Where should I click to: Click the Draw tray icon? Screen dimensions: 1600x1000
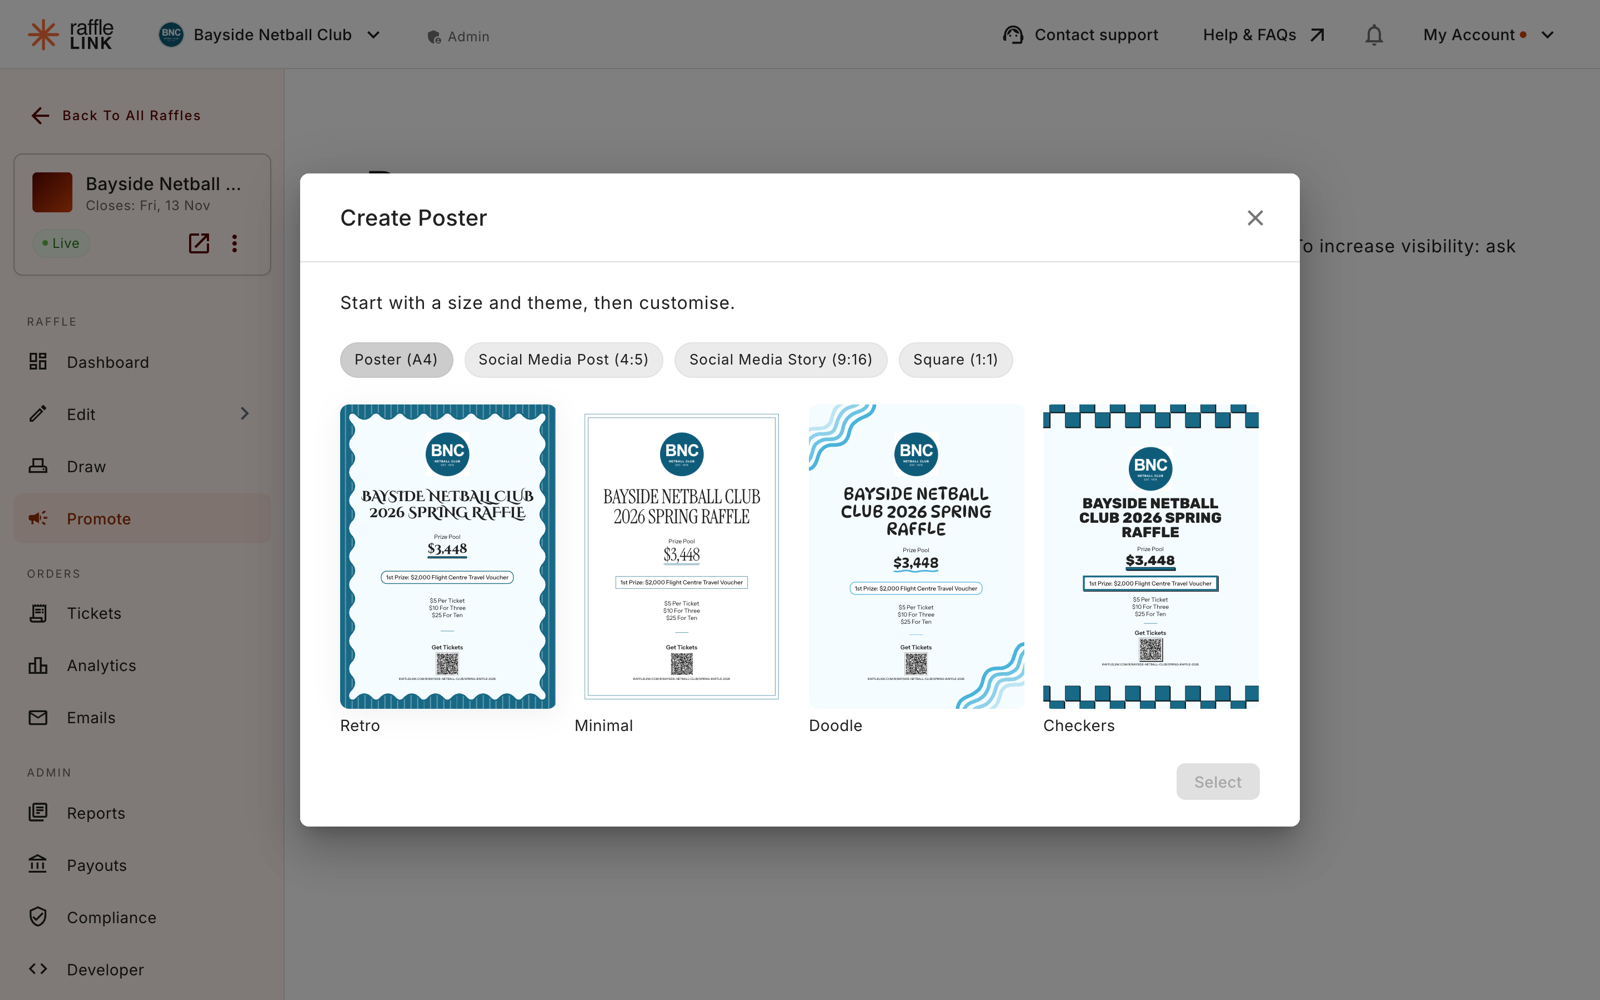[38, 465]
